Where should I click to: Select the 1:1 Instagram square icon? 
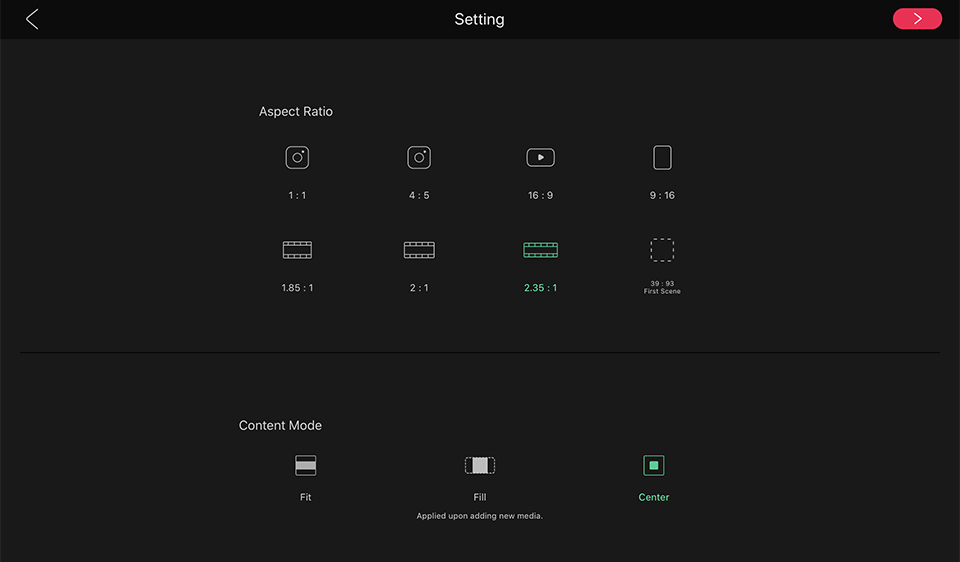[297, 157]
